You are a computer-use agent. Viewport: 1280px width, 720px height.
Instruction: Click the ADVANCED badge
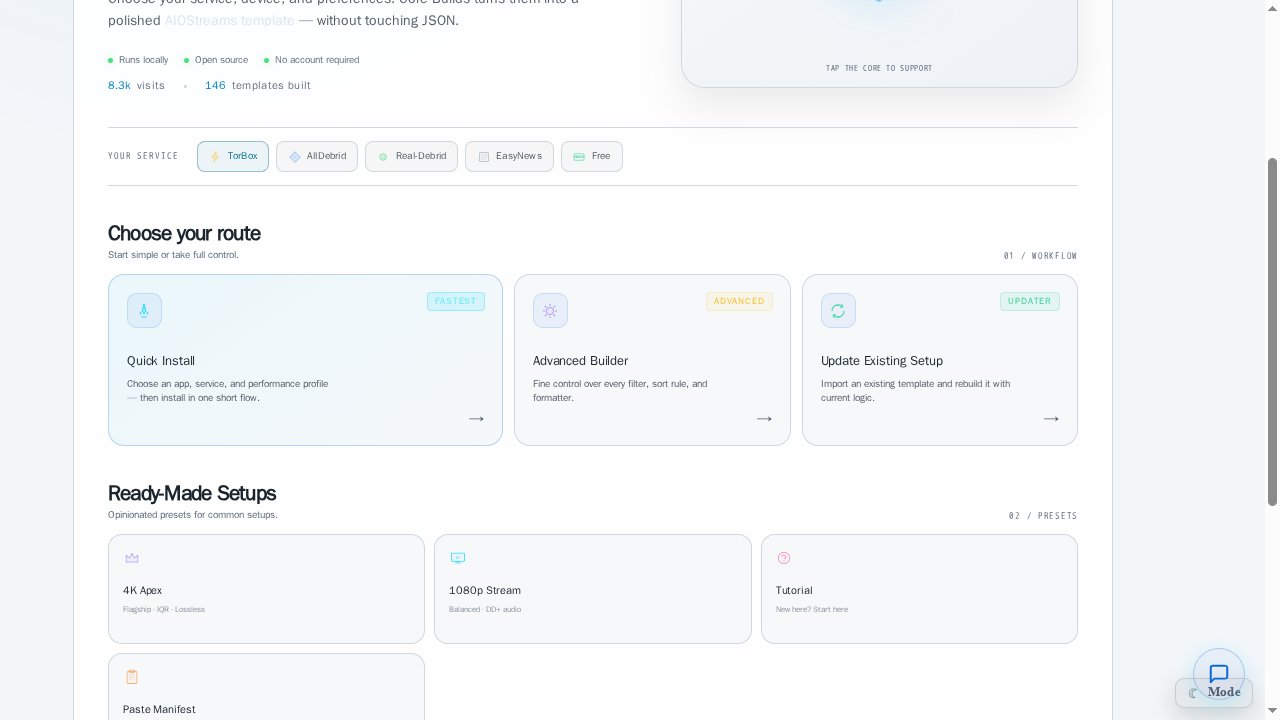(x=739, y=301)
